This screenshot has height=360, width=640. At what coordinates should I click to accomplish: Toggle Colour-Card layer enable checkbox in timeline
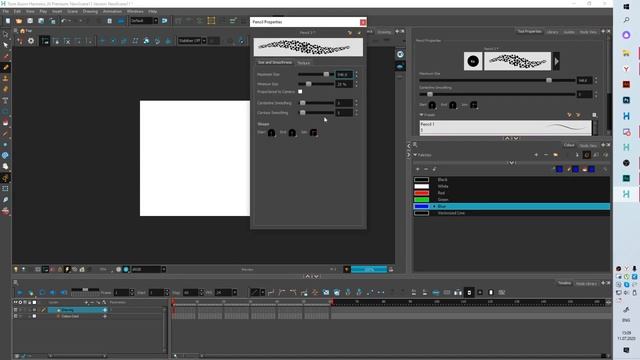pyautogui.click(x=16, y=316)
